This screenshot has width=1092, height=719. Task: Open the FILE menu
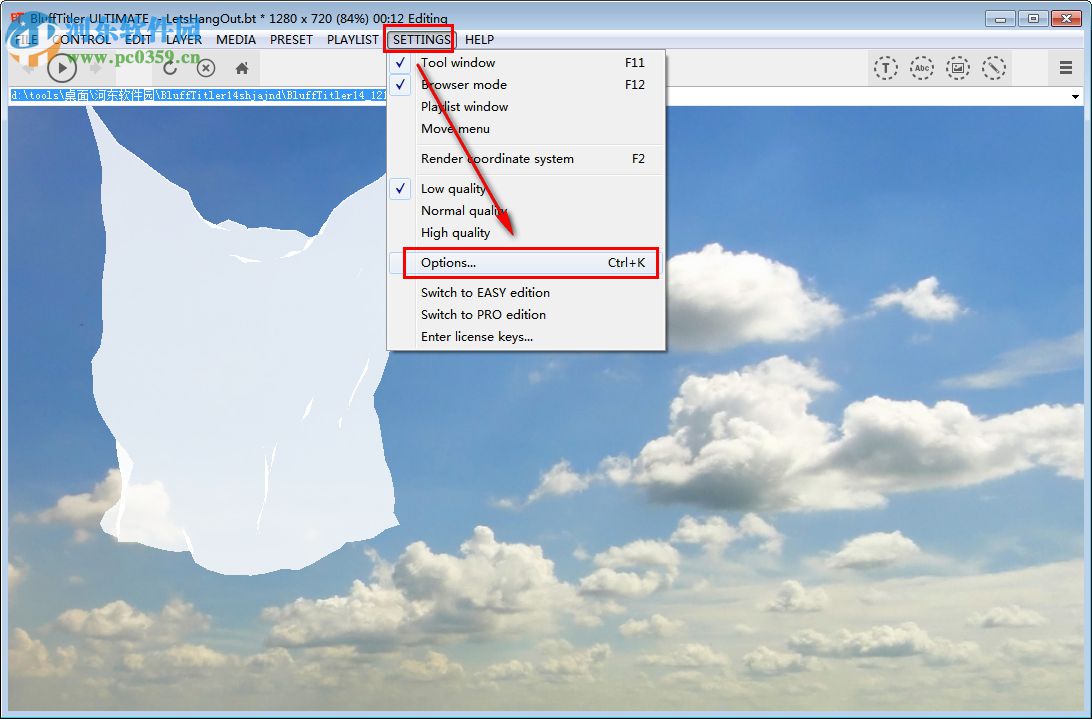point(26,40)
